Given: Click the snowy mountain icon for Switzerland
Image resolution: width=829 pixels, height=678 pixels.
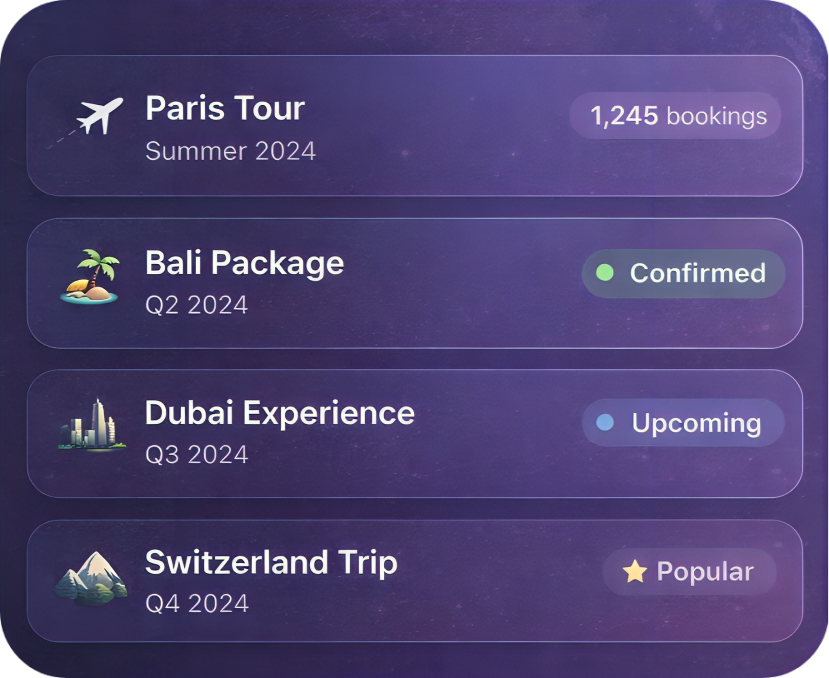Looking at the screenshot, I should [x=90, y=577].
